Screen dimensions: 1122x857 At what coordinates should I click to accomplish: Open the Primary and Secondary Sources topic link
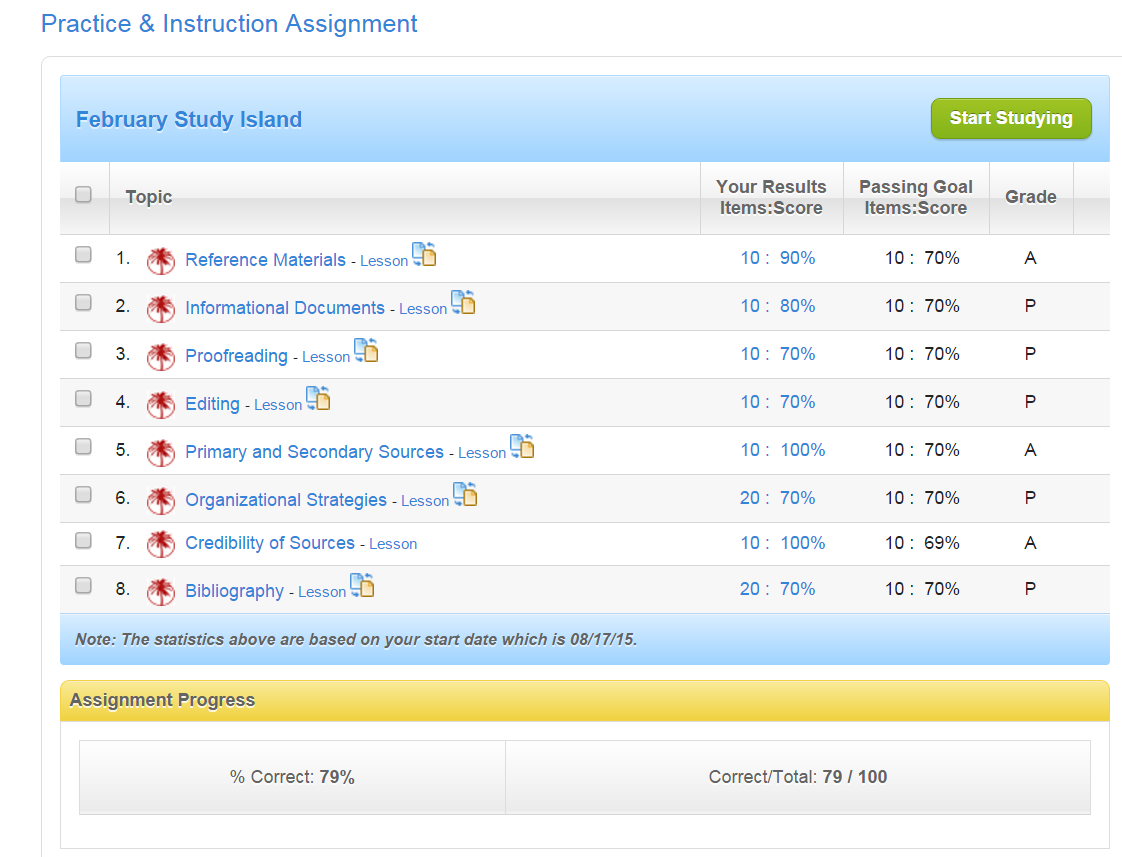[x=314, y=451]
